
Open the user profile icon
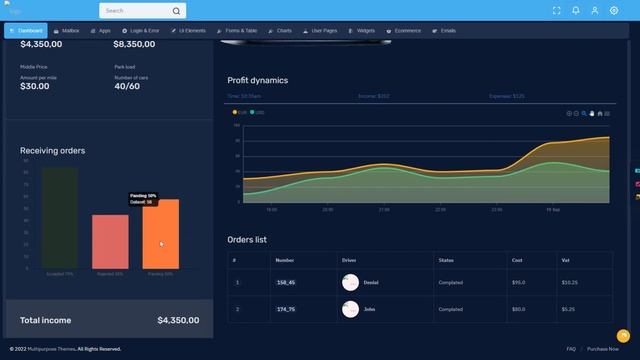[595, 11]
